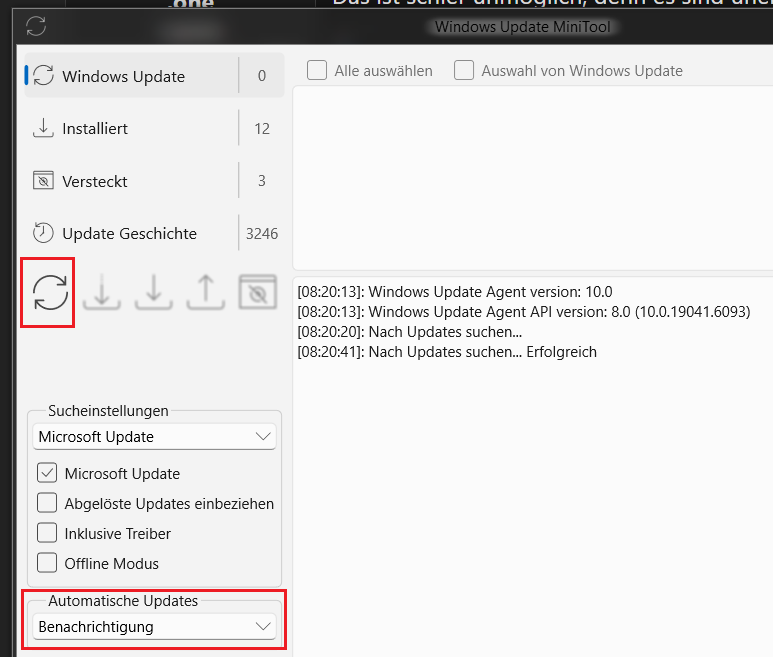
Task: Enable the Offline Modus checkbox
Action: coord(47,563)
